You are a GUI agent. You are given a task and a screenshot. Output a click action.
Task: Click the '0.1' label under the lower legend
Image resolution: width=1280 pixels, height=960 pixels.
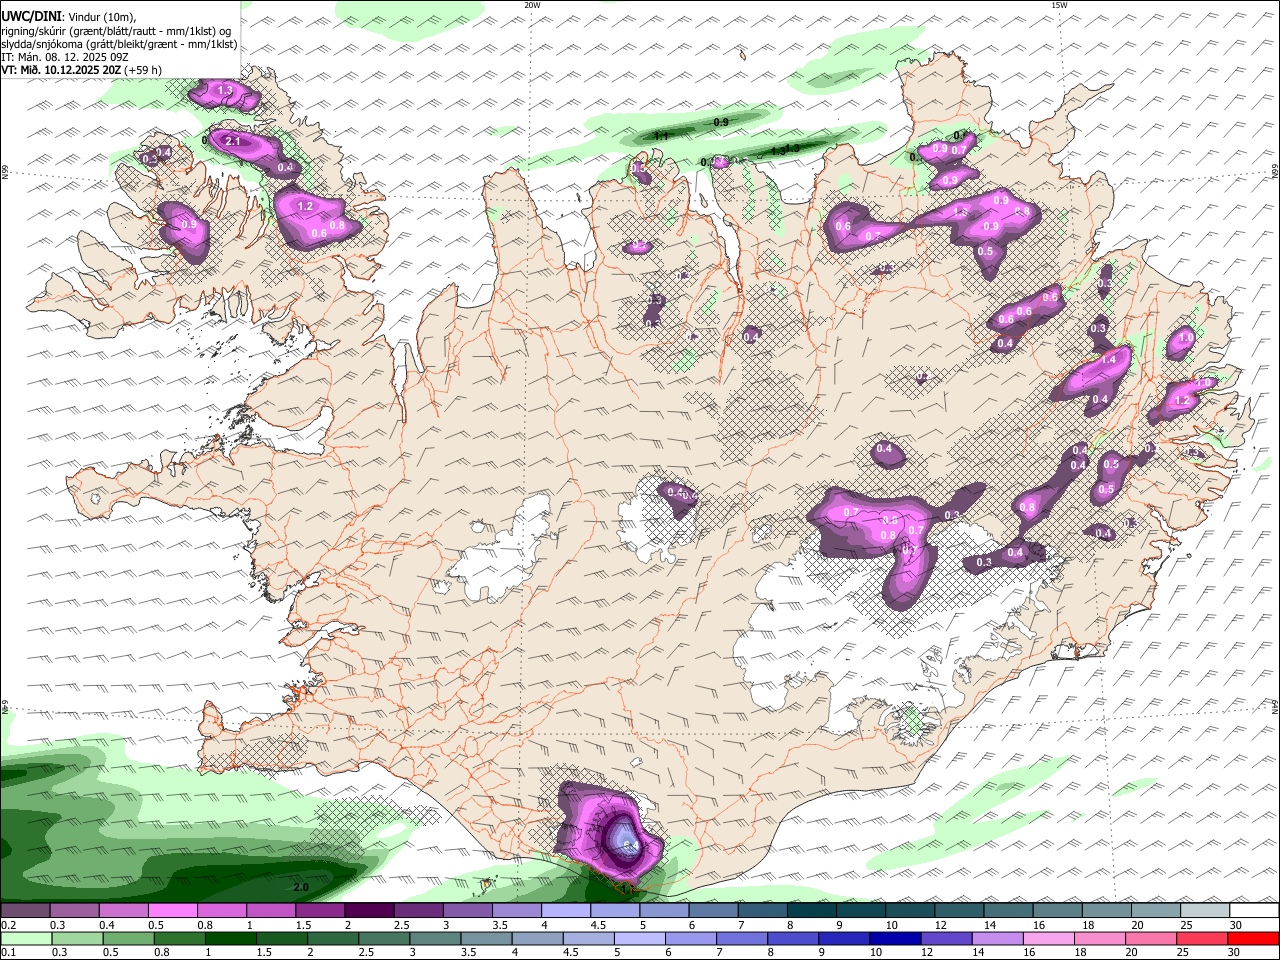click(x=9, y=953)
